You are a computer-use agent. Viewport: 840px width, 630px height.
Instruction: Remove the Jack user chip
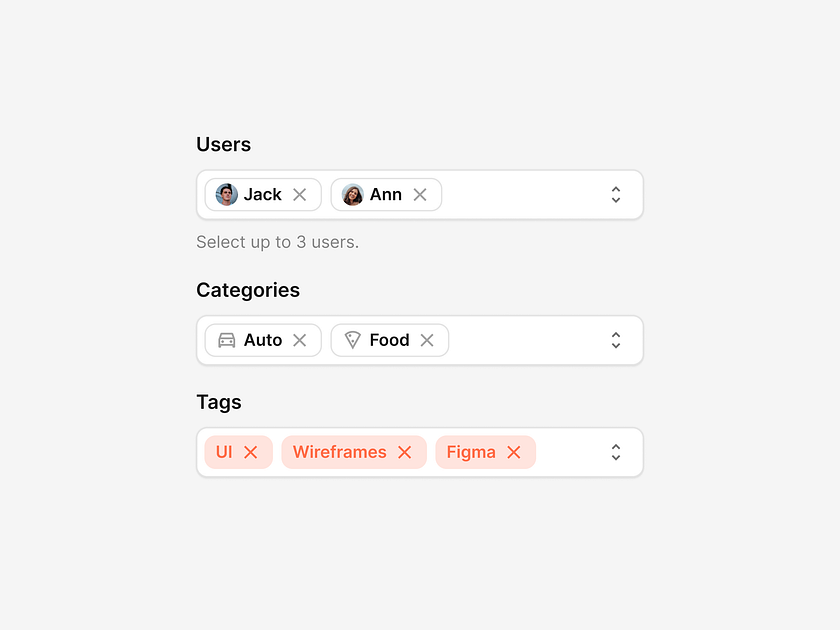(x=300, y=195)
